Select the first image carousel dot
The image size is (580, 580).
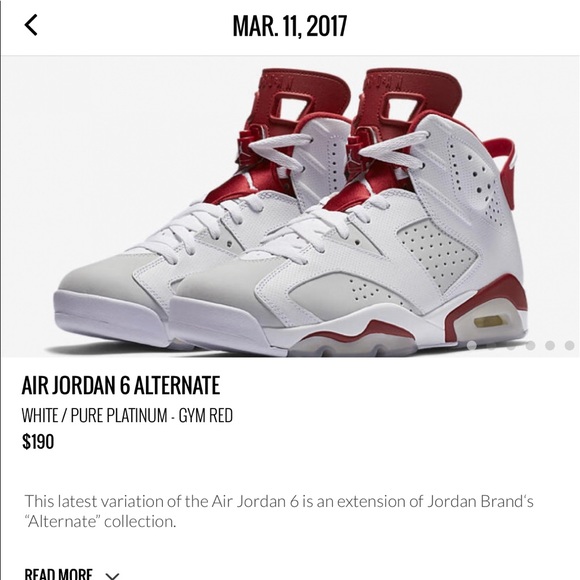point(472,345)
